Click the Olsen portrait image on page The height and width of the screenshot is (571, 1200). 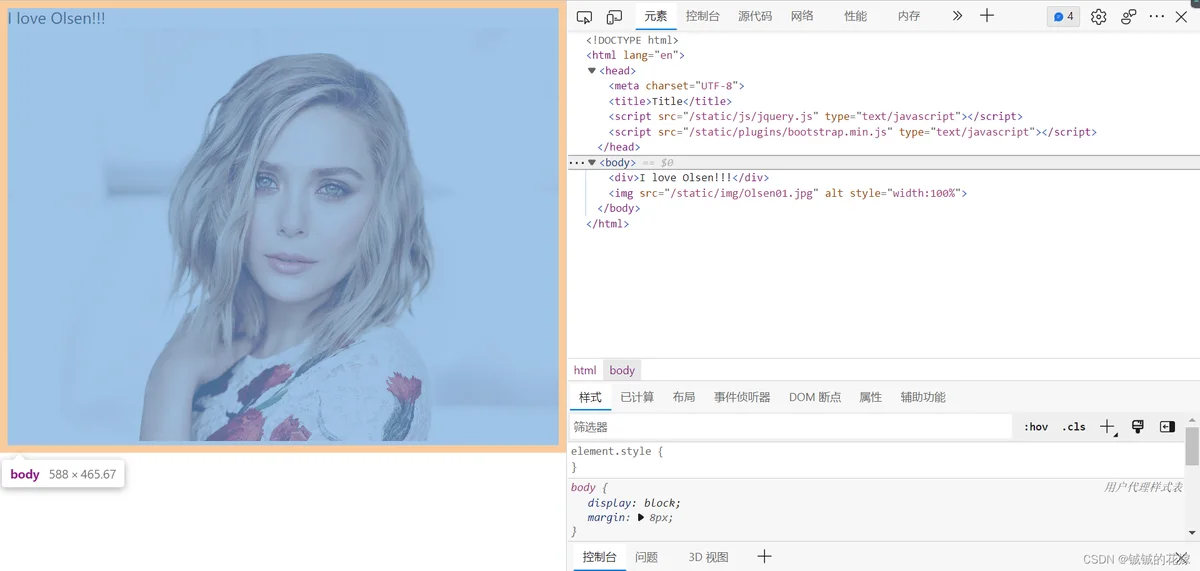point(283,236)
